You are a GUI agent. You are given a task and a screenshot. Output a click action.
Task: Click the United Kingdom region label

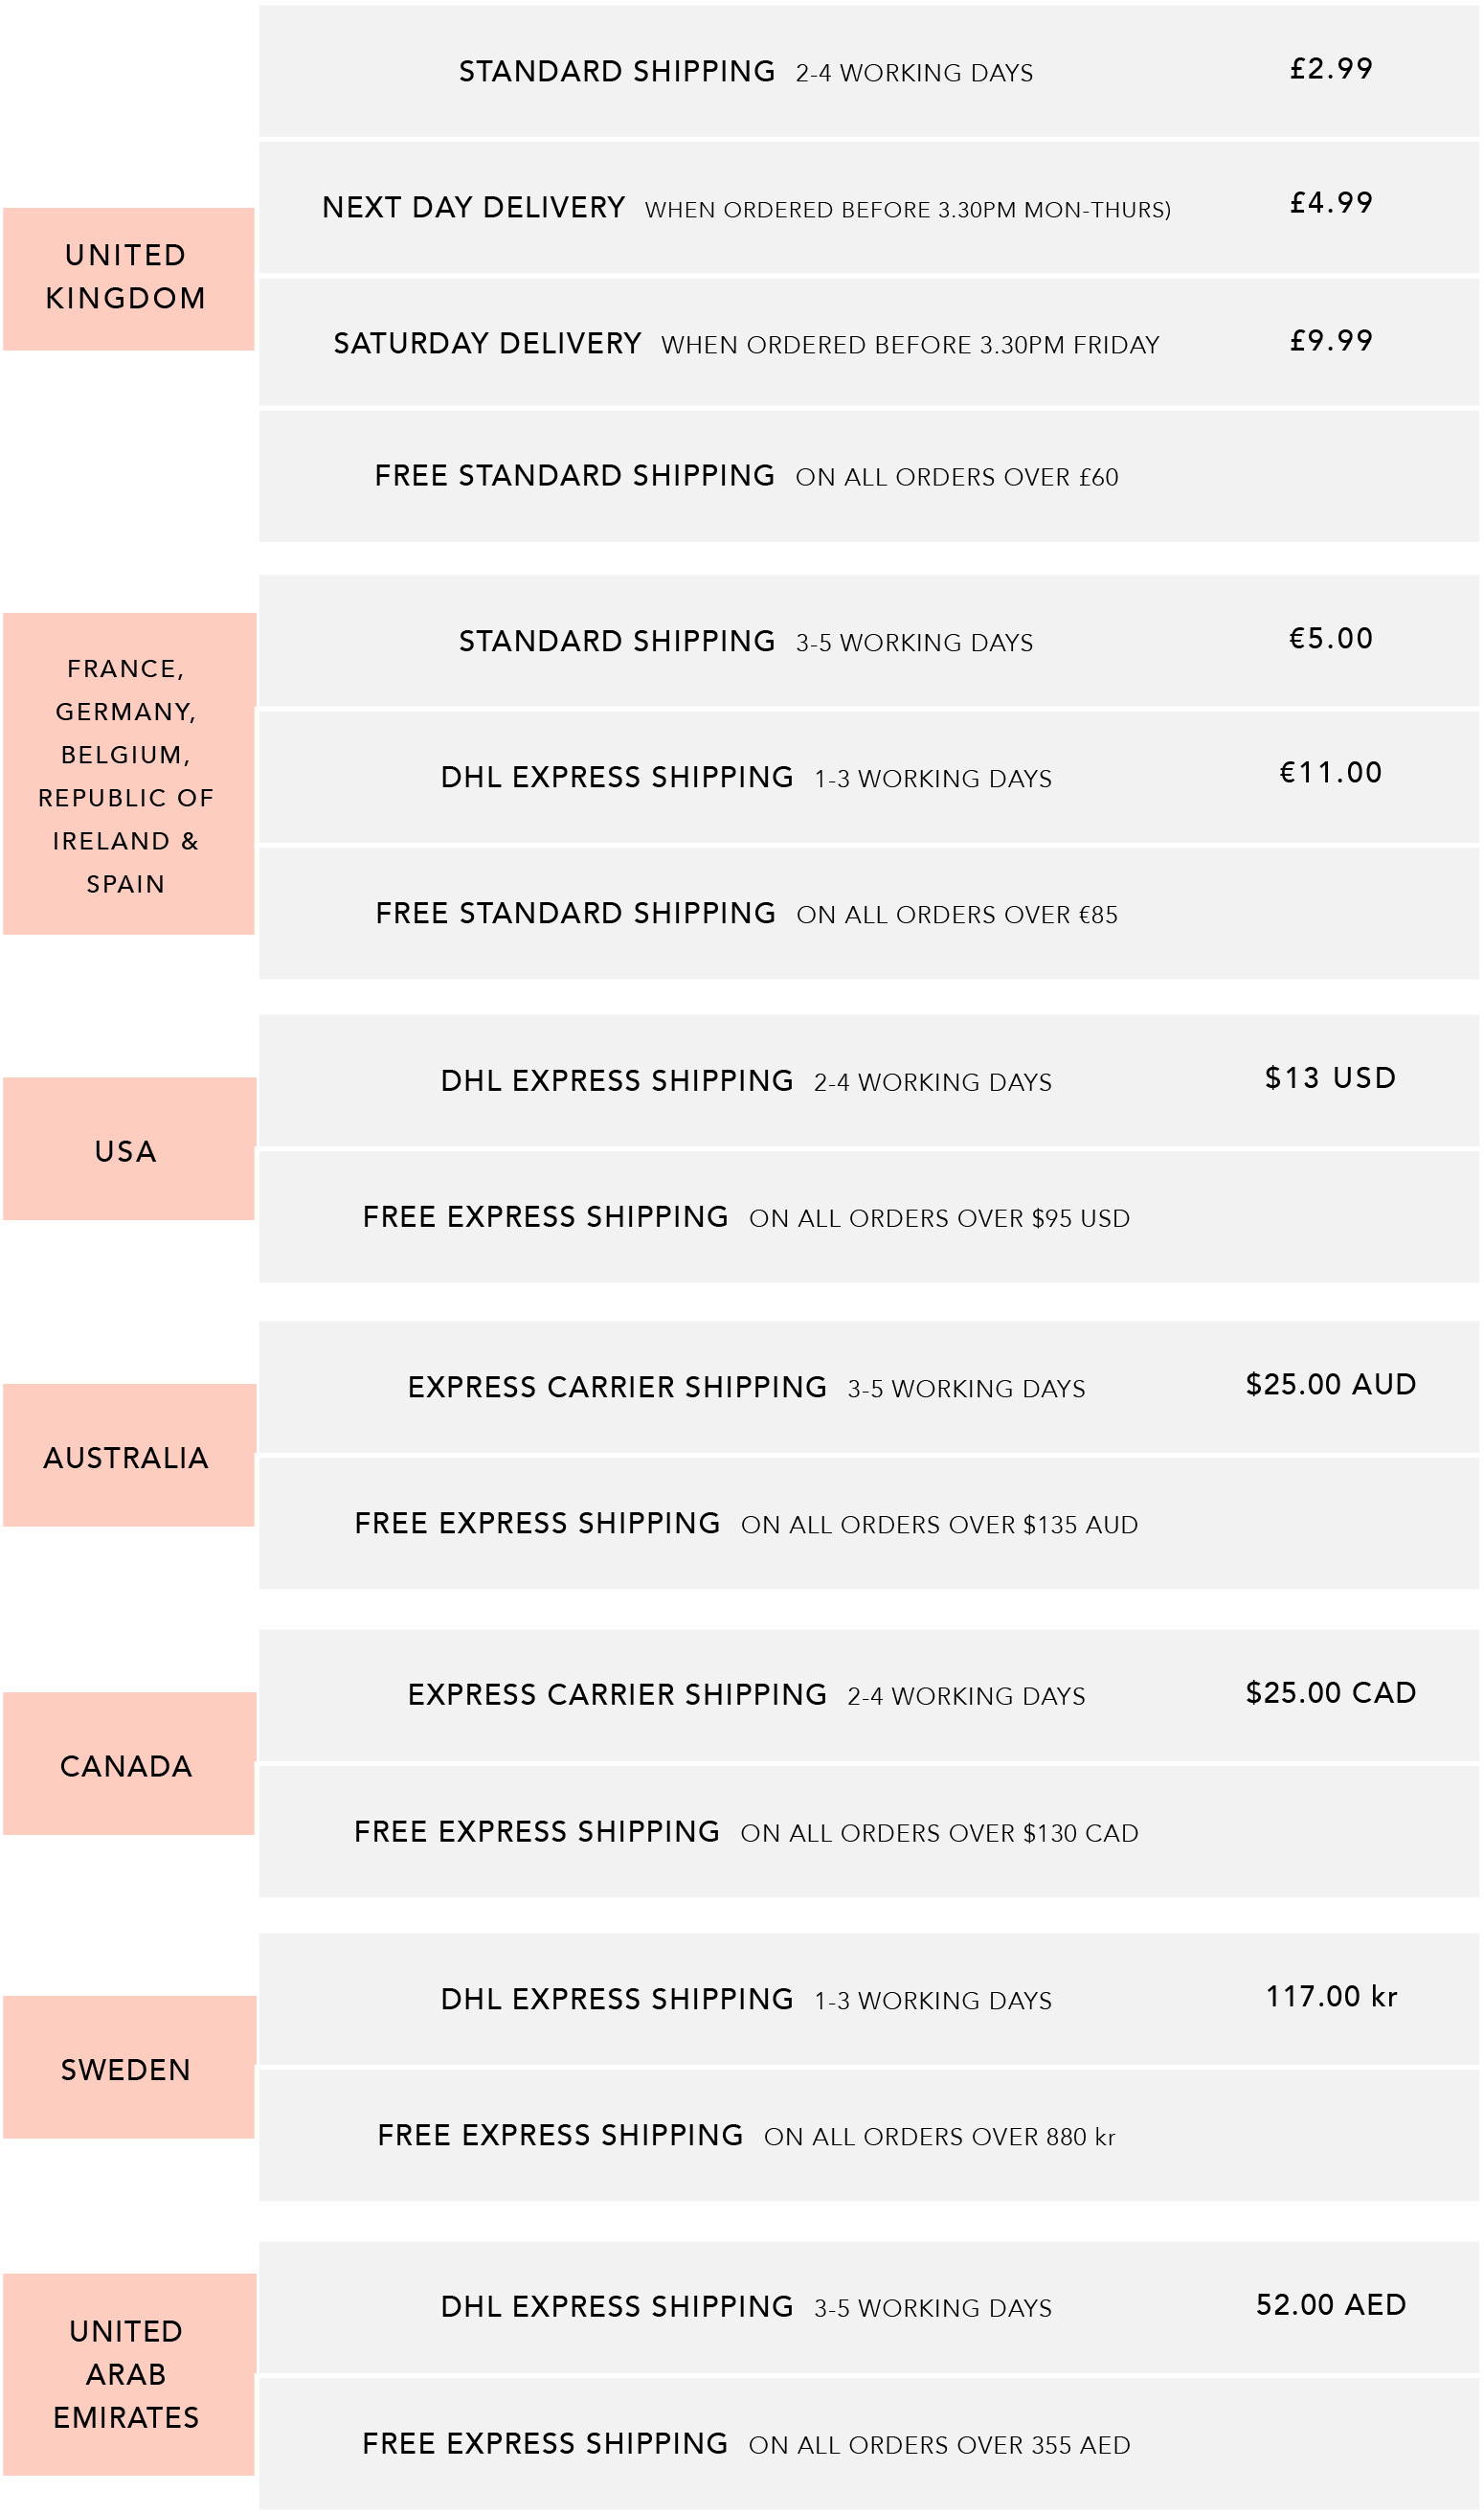(x=128, y=279)
